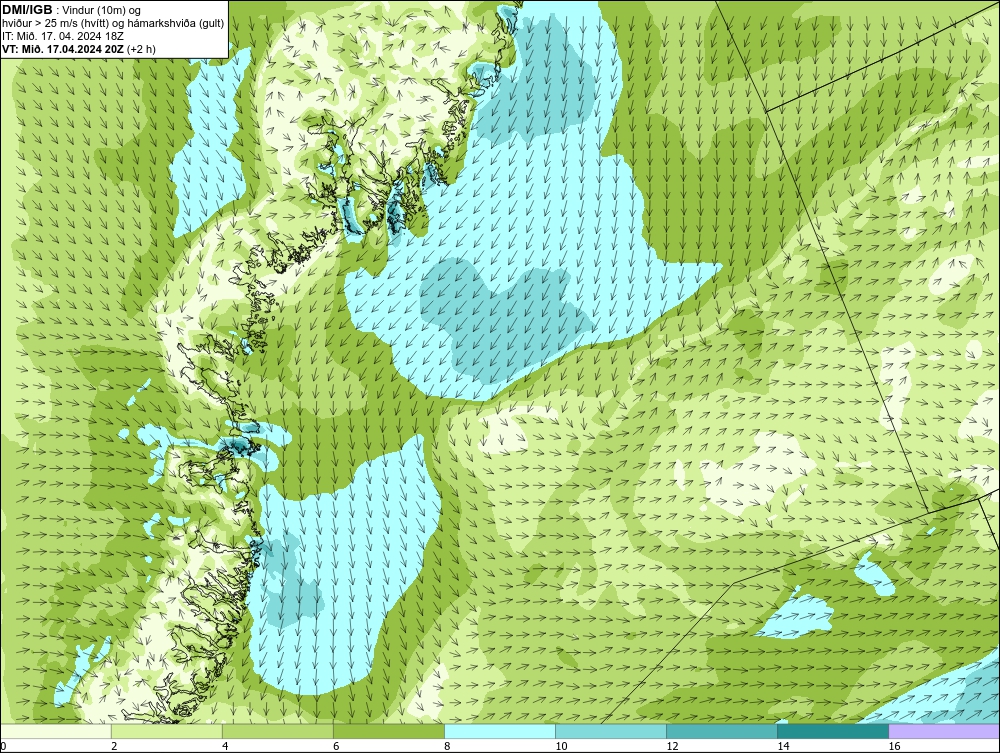Click the 2–4 m/s light green legend swatch
This screenshot has width=1000, height=753.
point(166,731)
